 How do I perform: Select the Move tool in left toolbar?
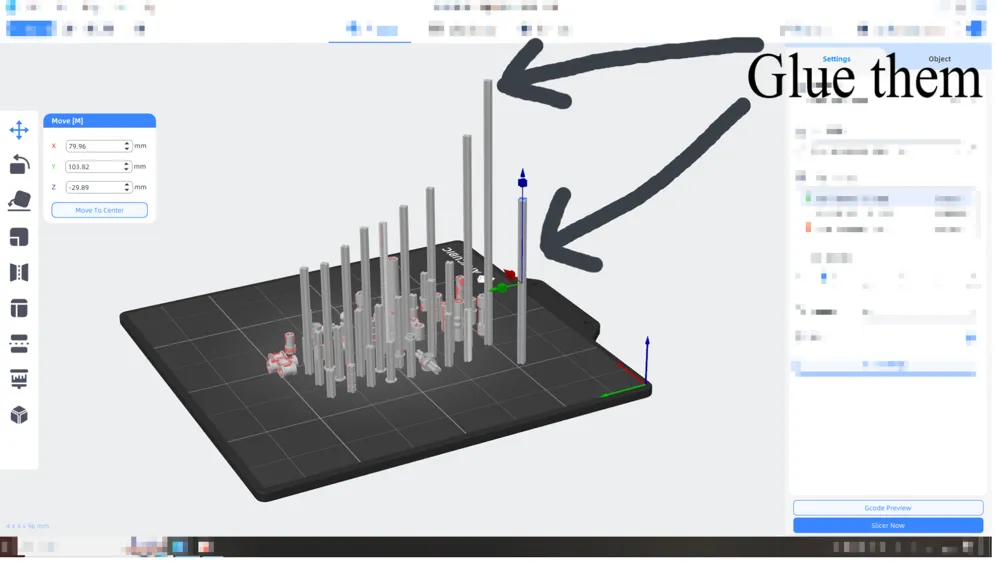19,131
